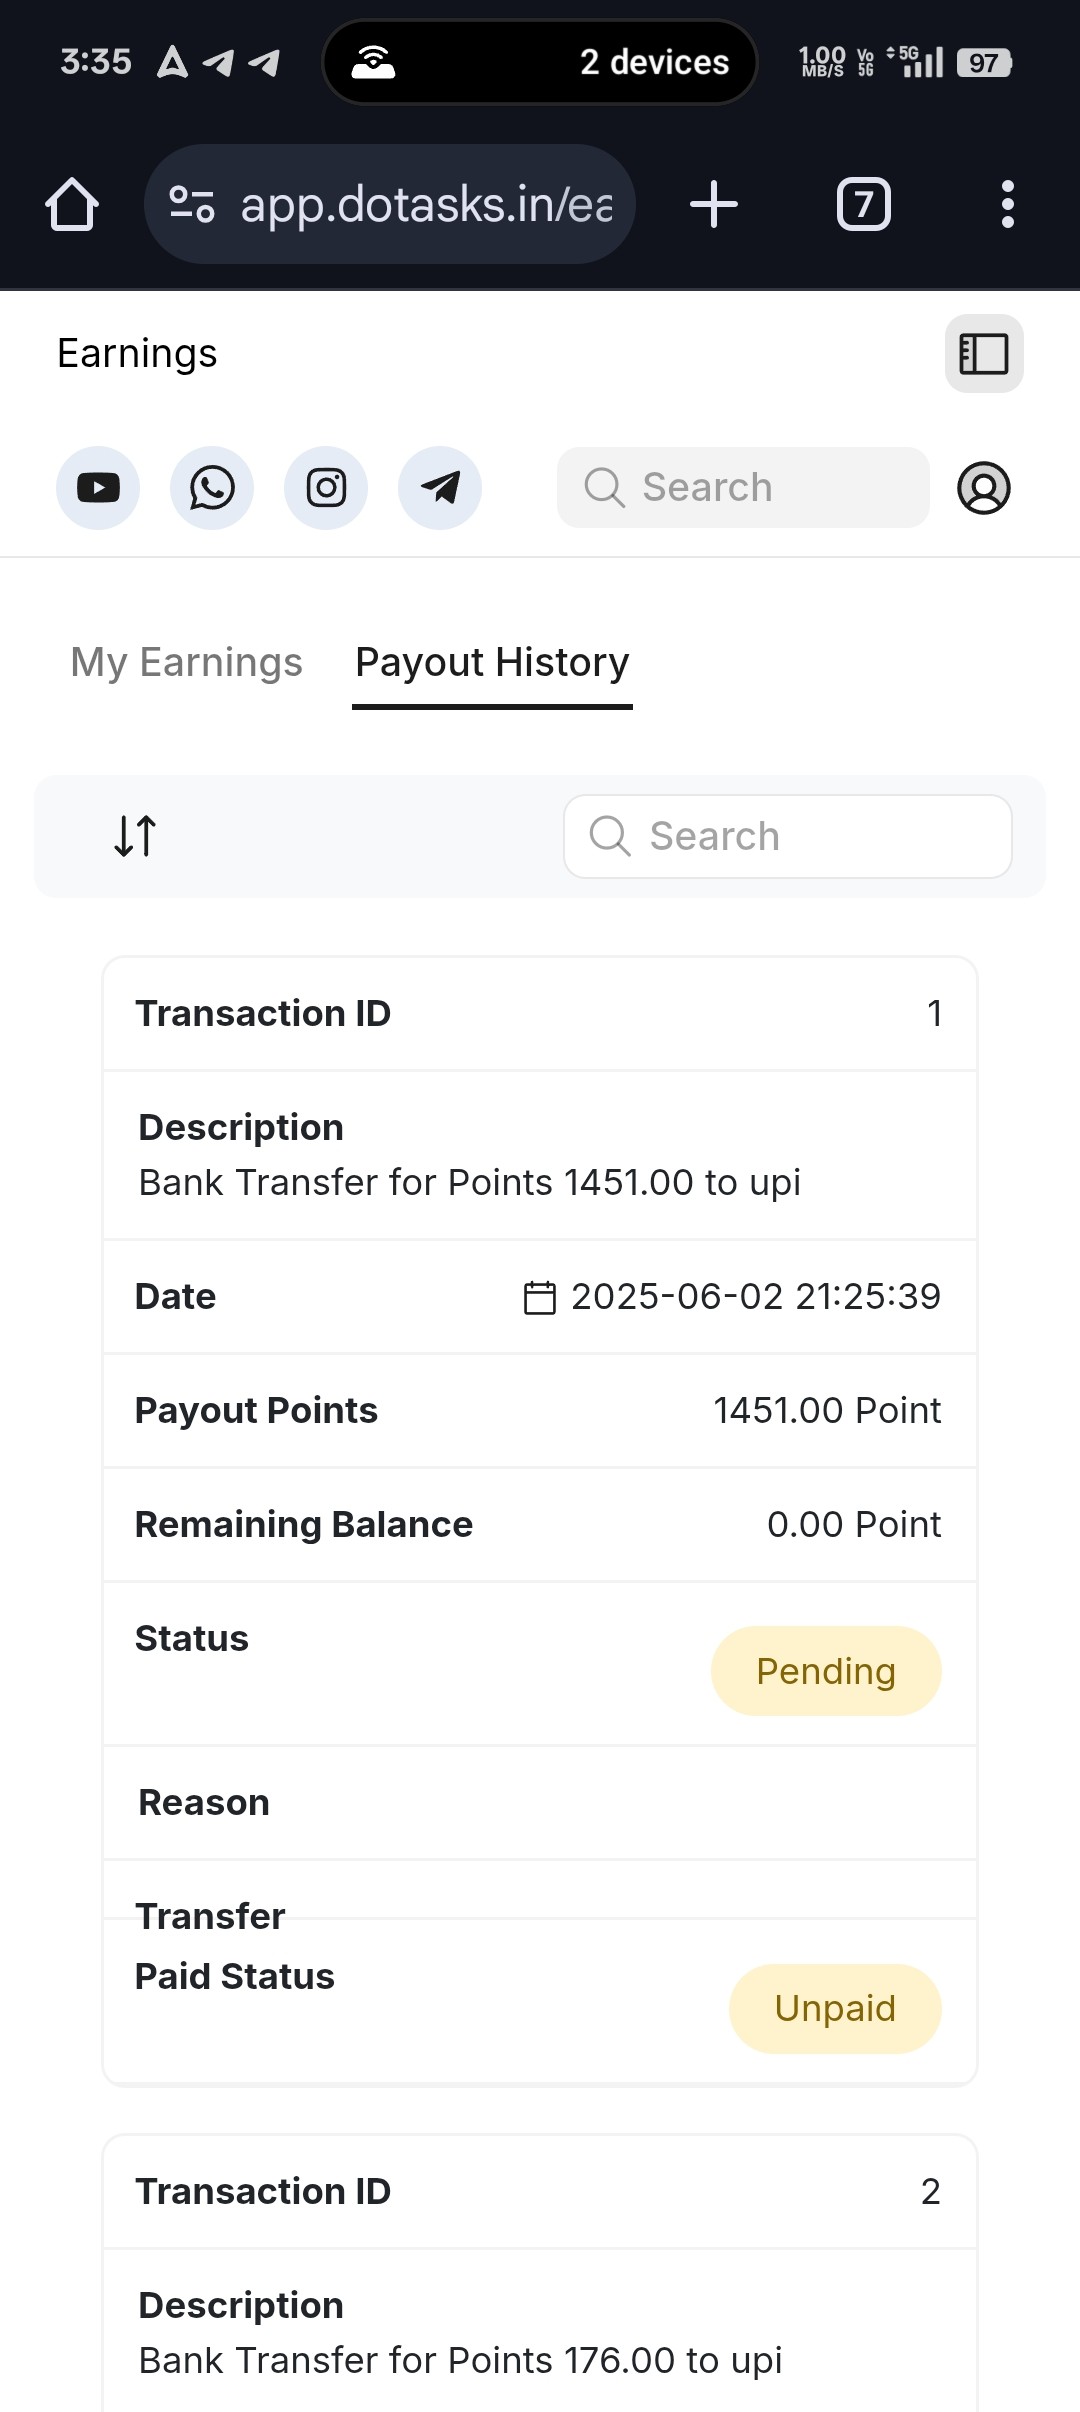Focus the top header Search field

pyautogui.click(x=743, y=488)
